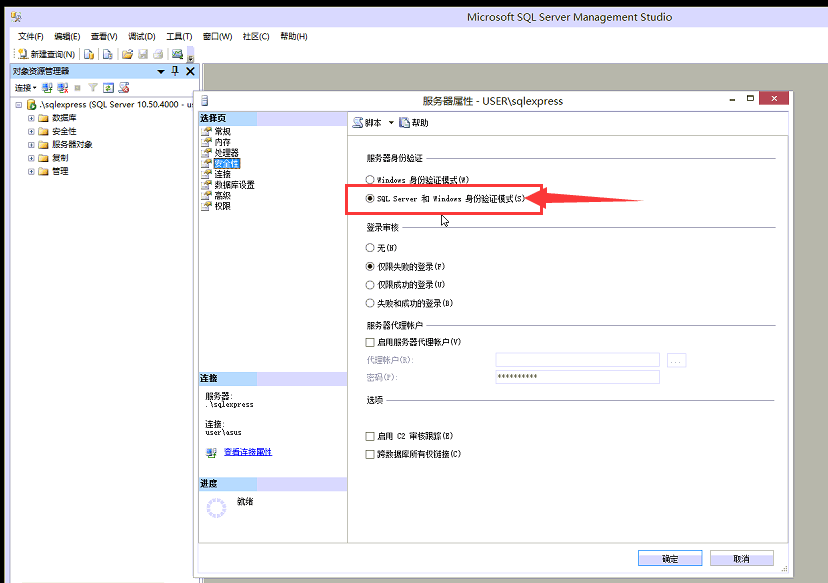This screenshot has width=828, height=583.
Task: Click the 脚本 script button in the dialog
Action: click(x=368, y=123)
